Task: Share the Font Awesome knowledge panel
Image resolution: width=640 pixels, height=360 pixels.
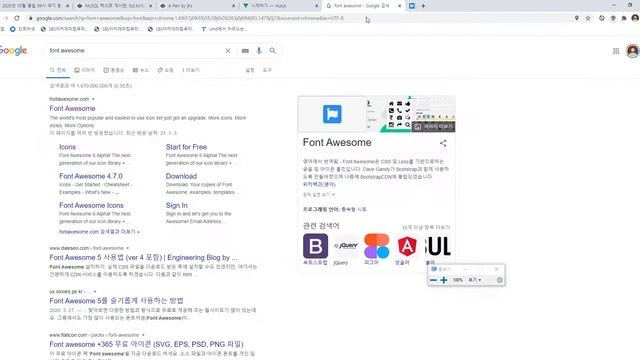Action: tap(443, 143)
